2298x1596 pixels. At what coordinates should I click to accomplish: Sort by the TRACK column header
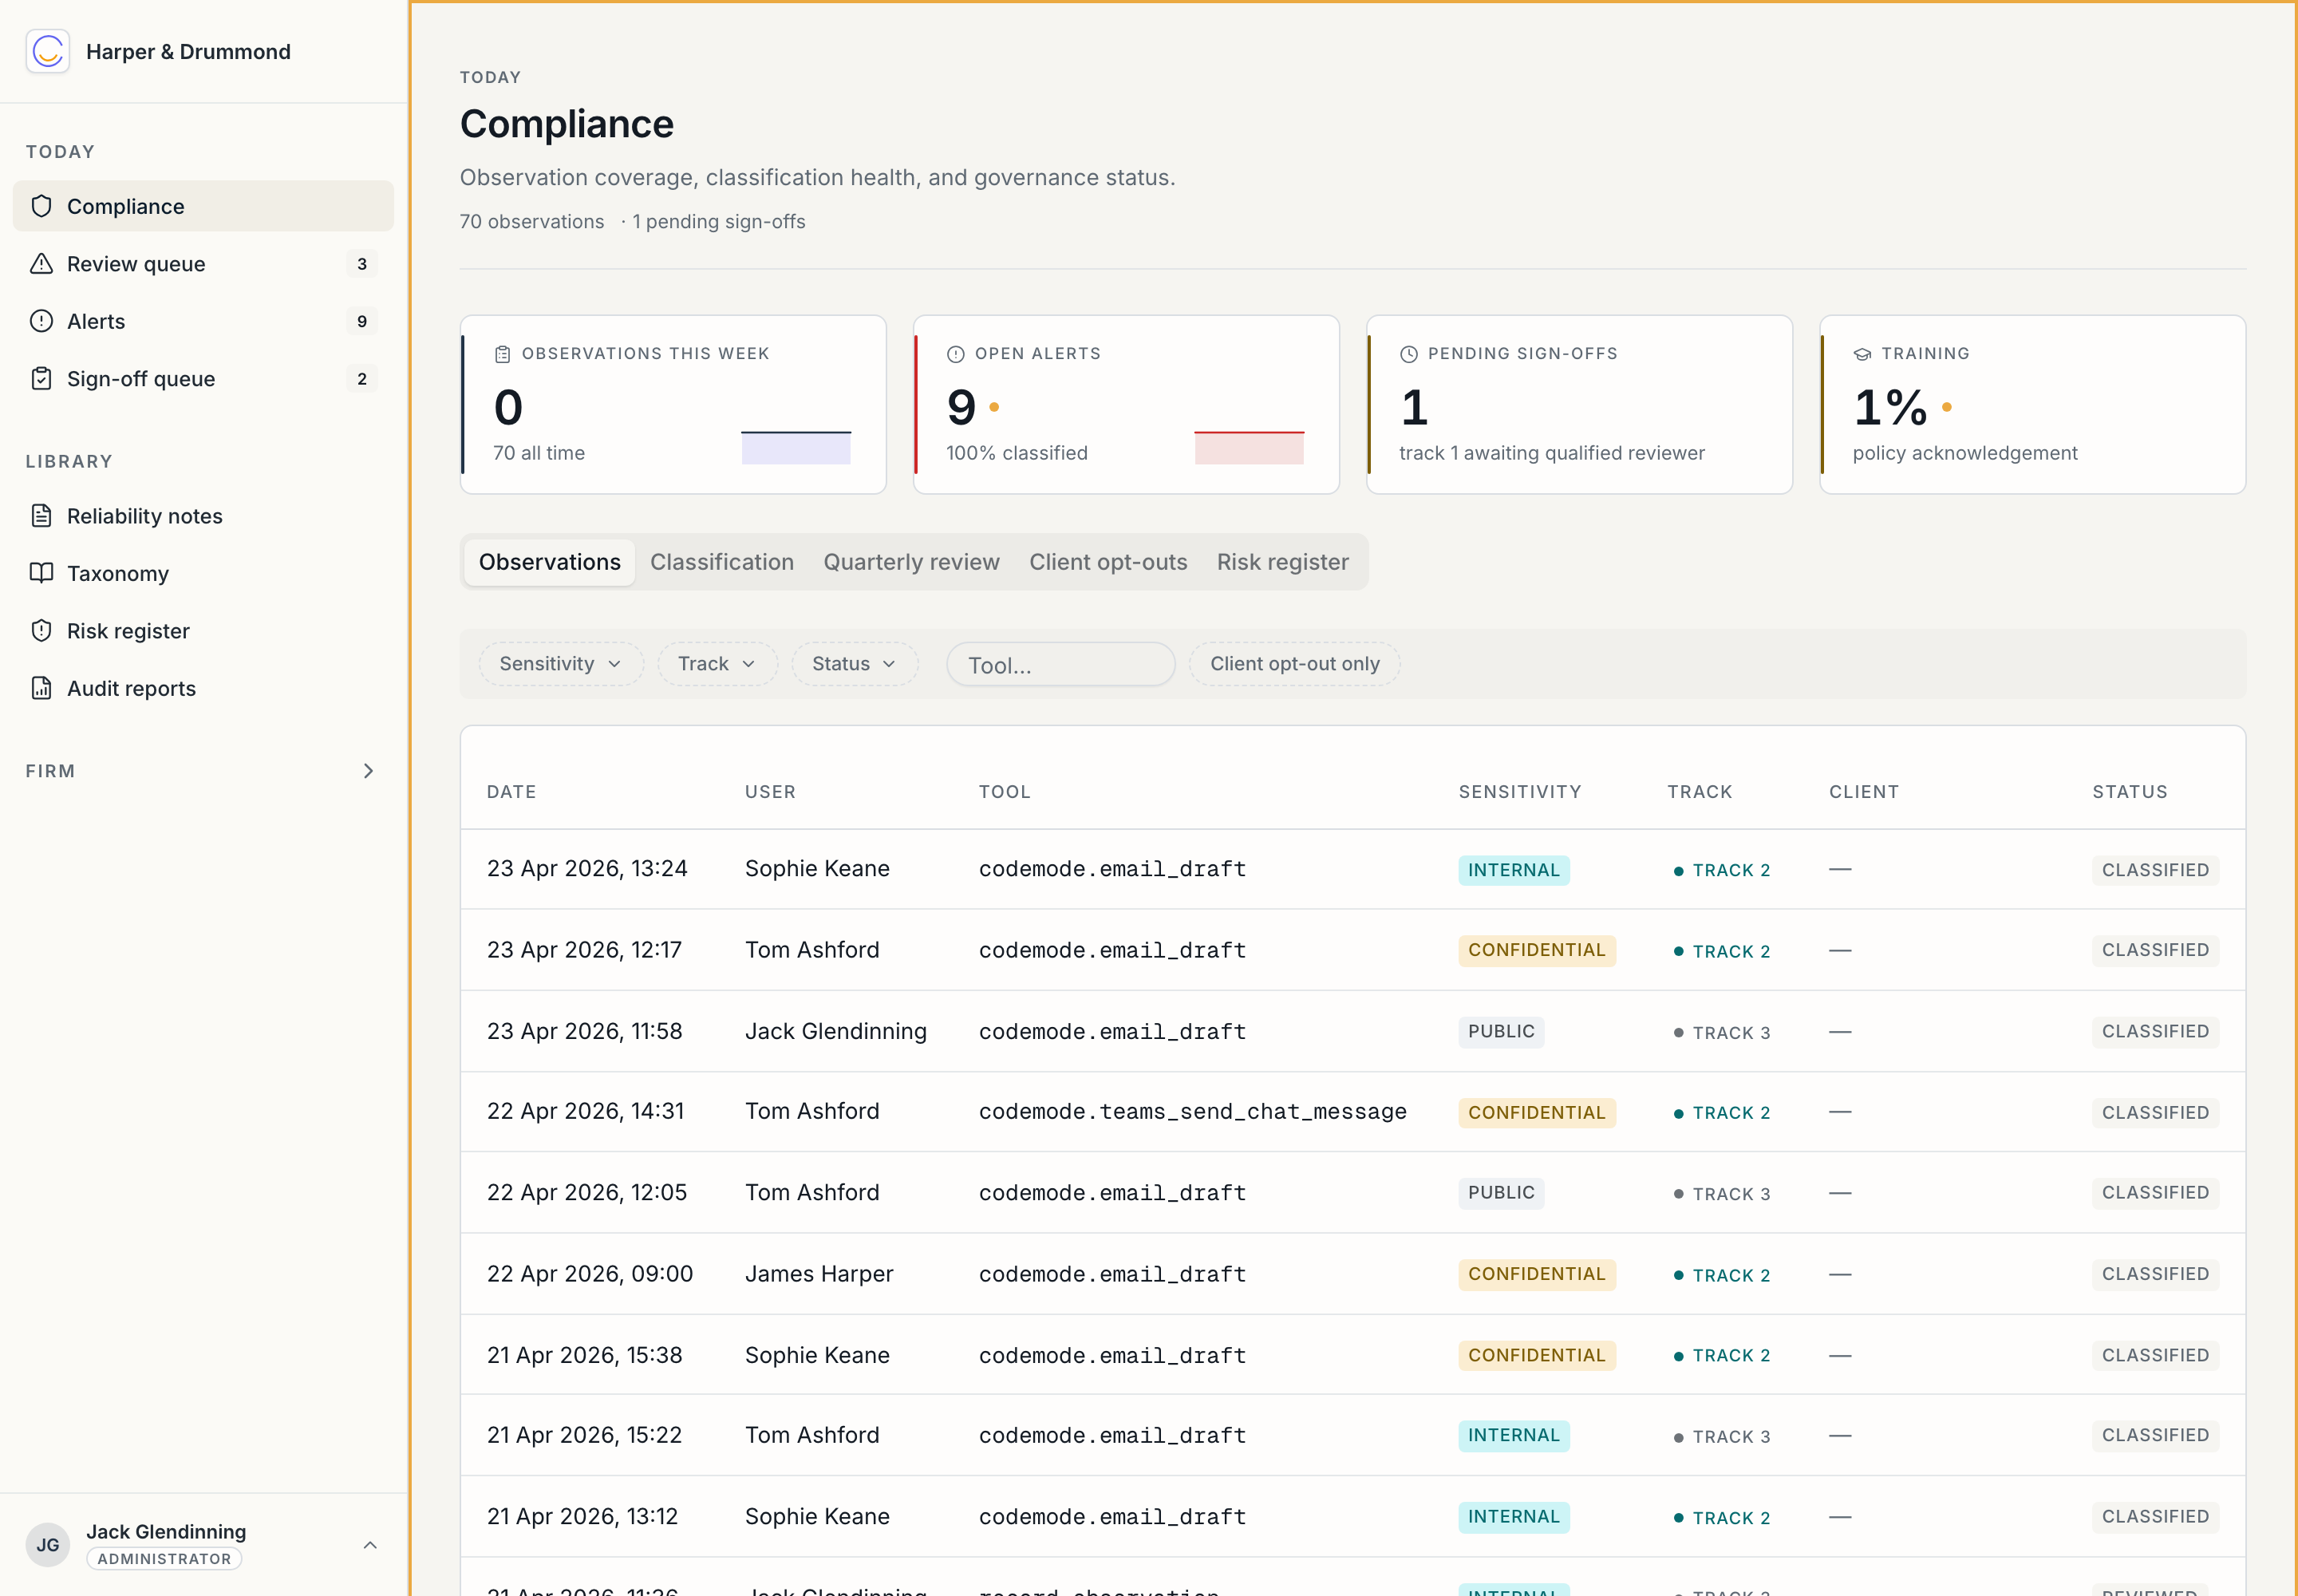(1699, 792)
